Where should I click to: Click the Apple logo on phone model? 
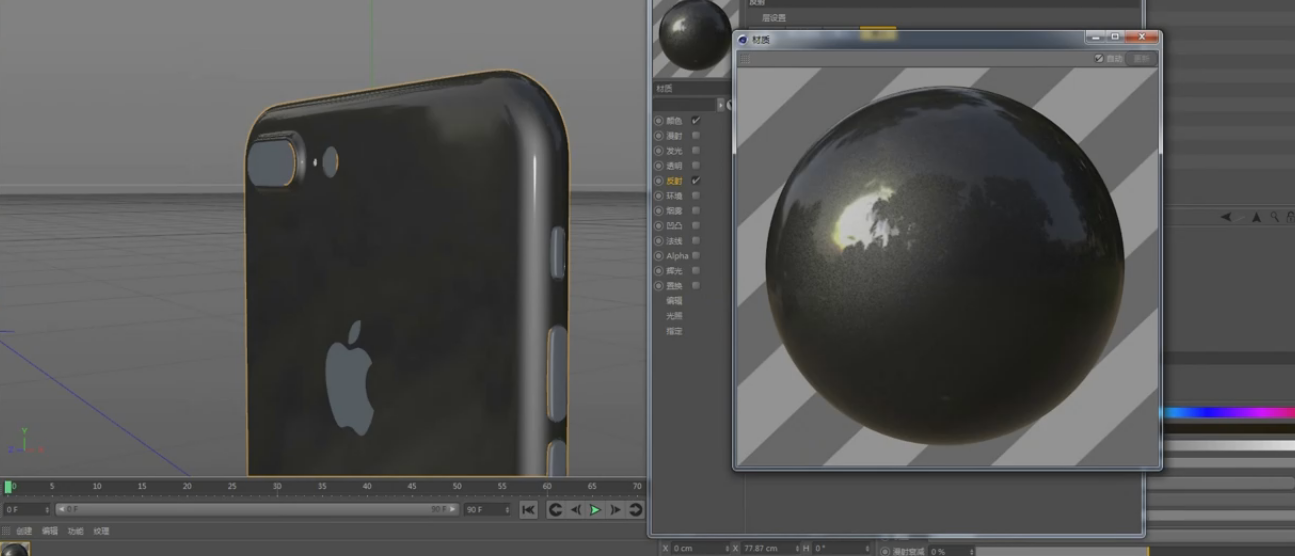tap(350, 377)
